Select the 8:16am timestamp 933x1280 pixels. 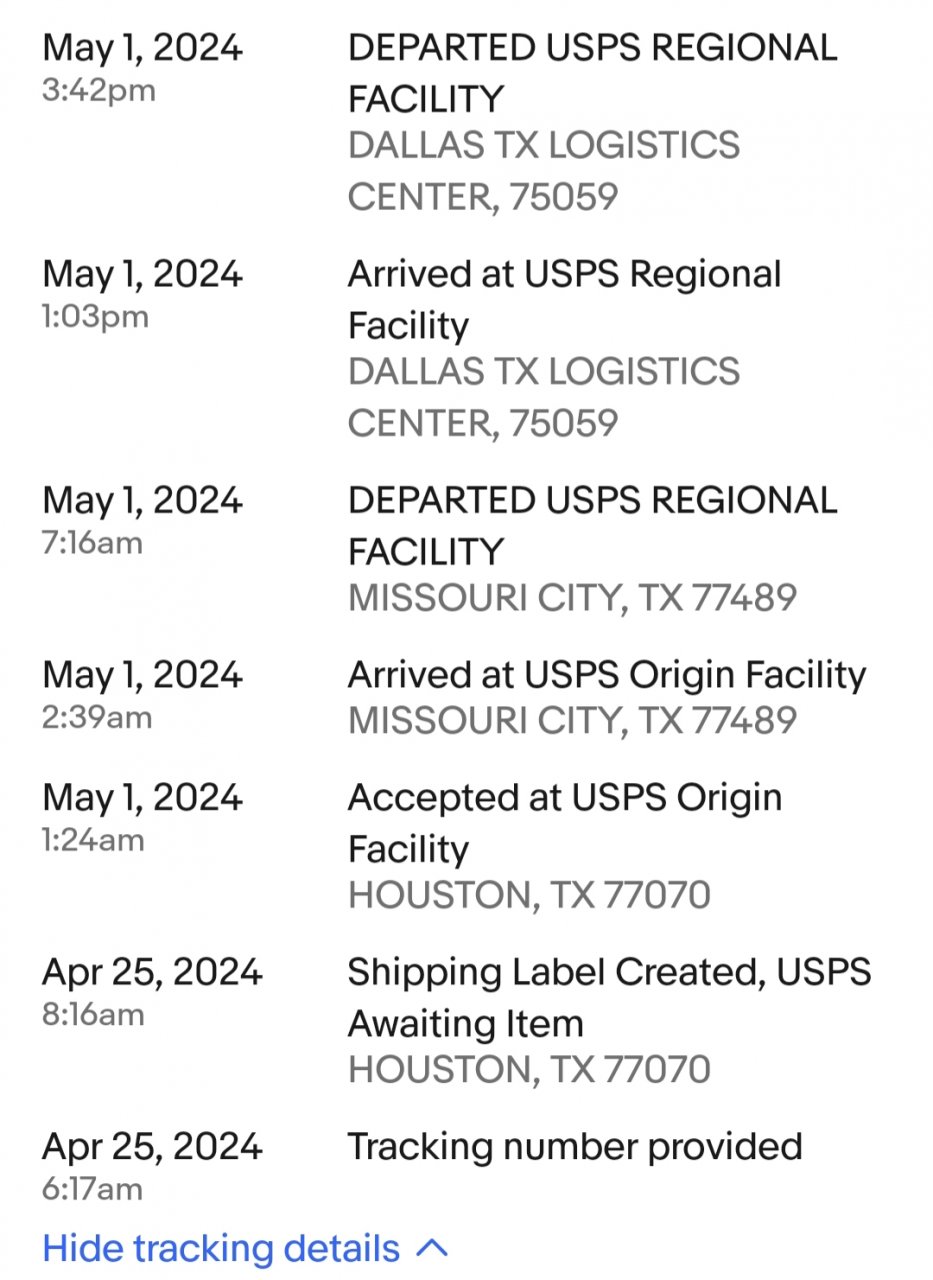pos(92,1015)
